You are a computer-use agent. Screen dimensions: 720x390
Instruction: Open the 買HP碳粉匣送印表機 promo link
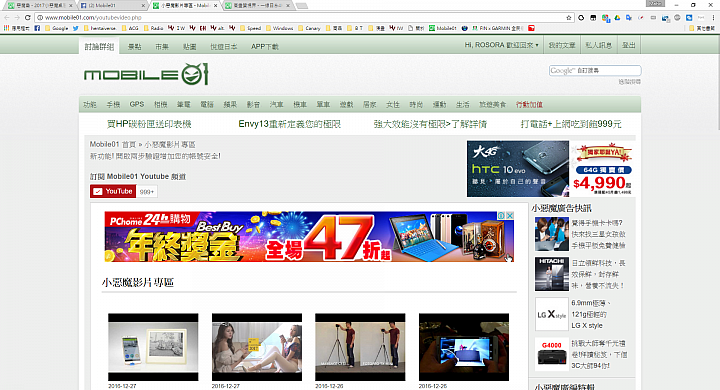point(149,124)
